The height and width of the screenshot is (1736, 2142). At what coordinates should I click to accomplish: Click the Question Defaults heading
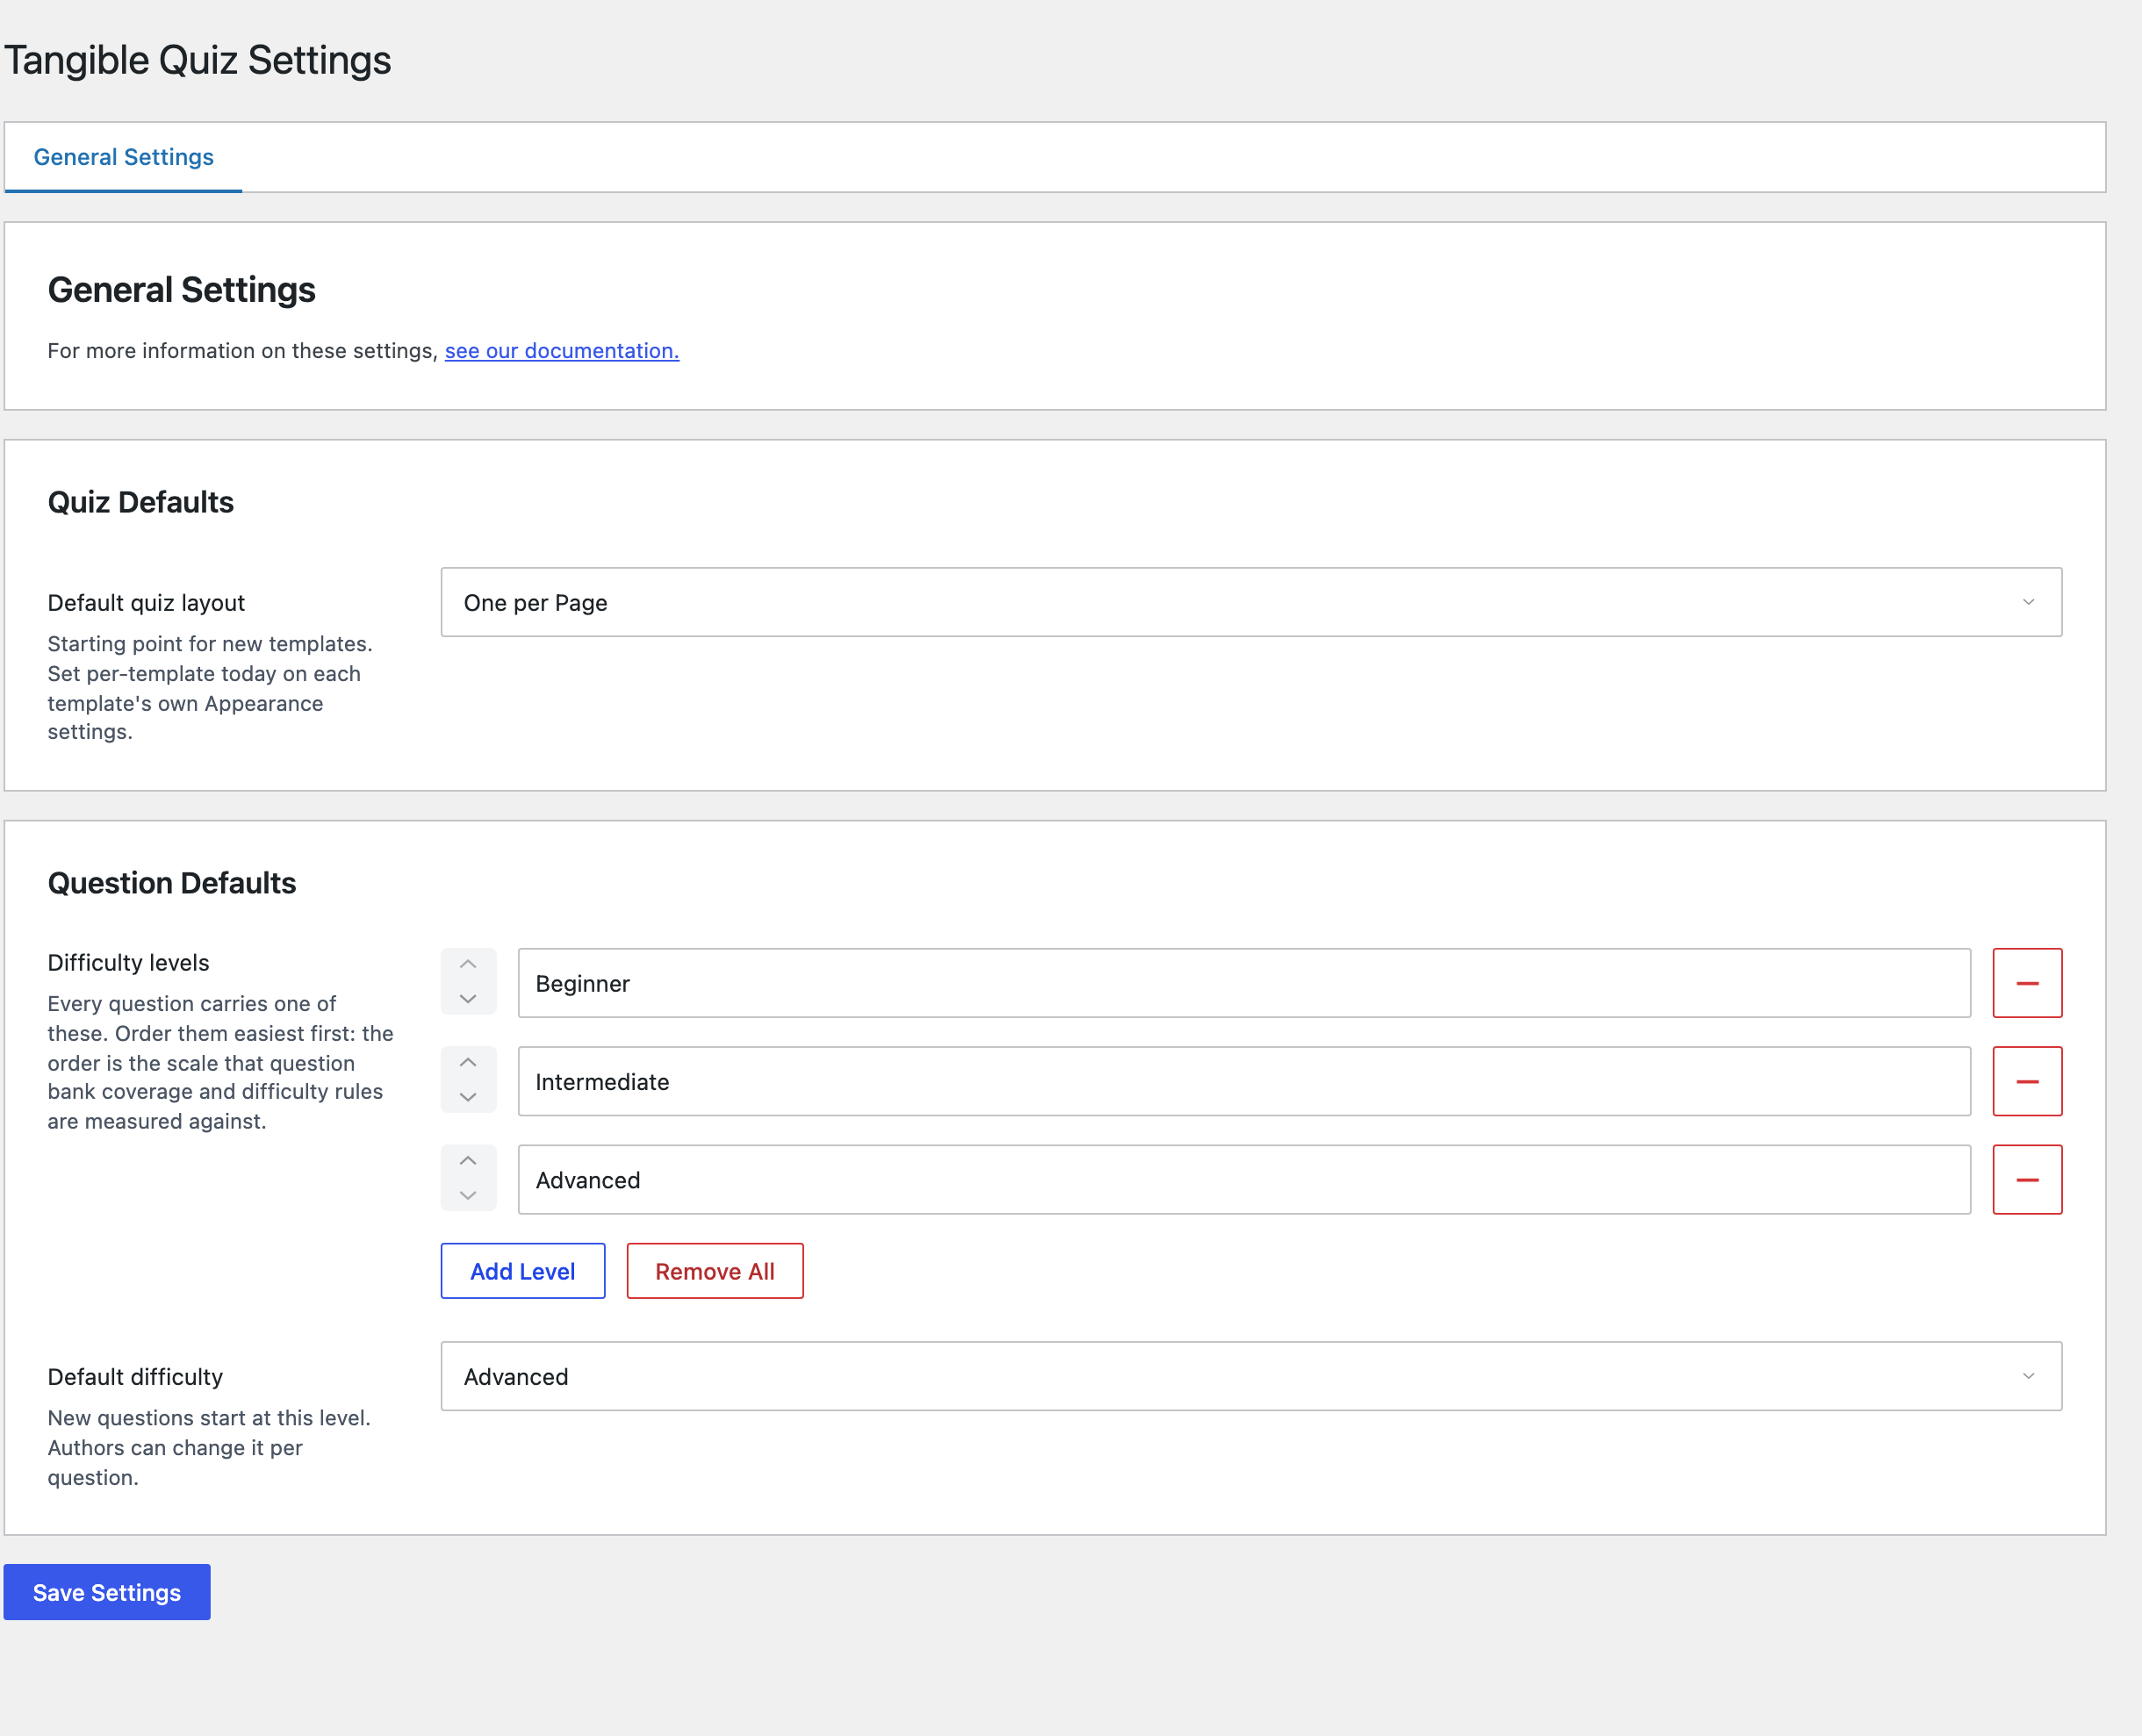[172, 883]
